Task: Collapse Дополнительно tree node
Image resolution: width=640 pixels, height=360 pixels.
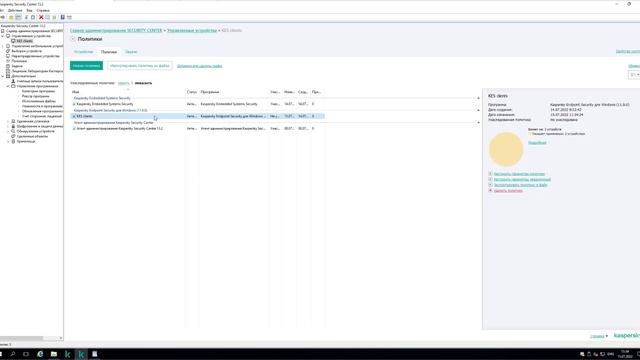Action: tap(3, 76)
